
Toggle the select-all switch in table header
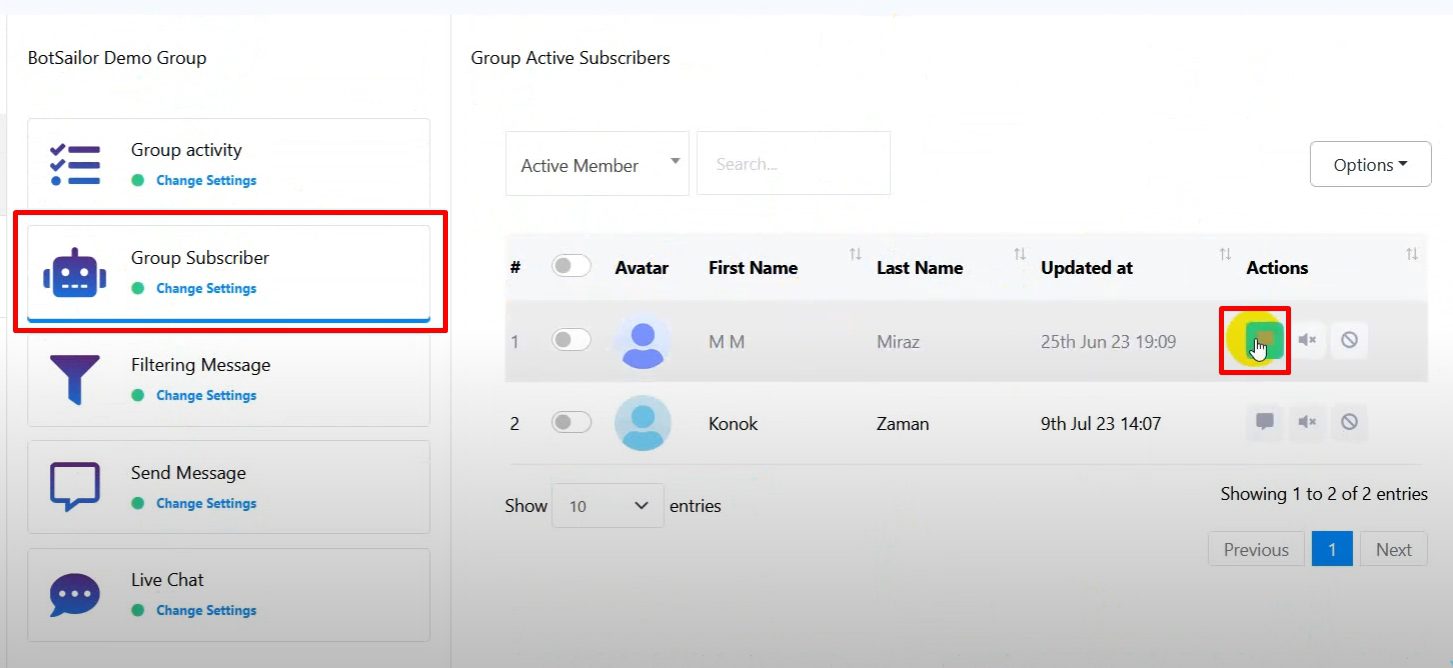pos(571,266)
